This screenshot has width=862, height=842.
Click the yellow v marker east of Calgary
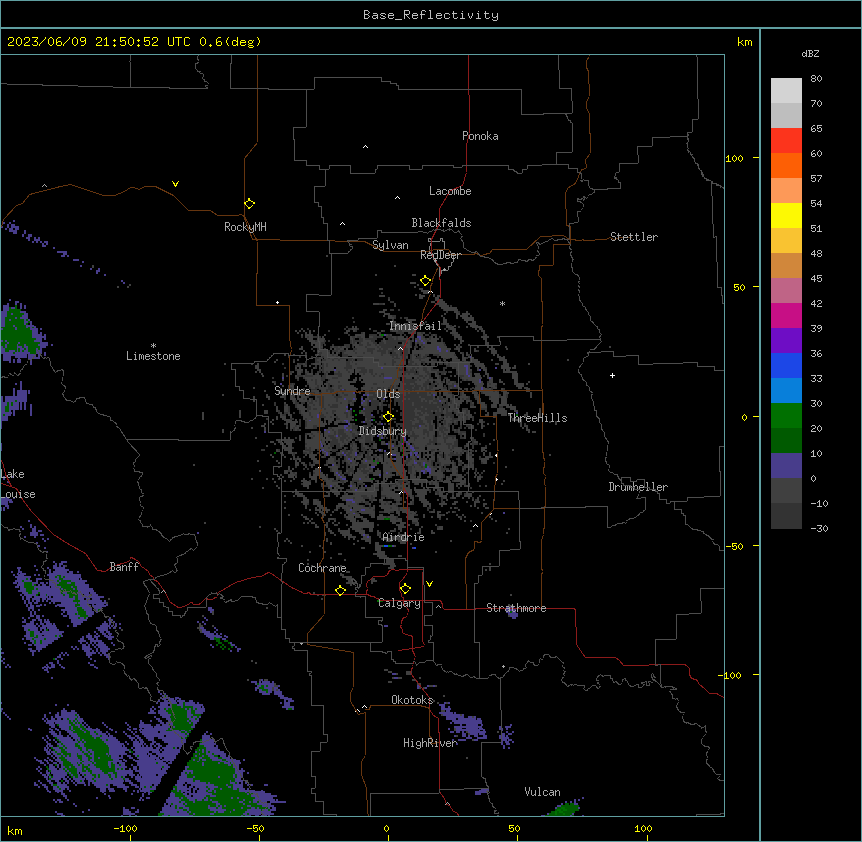[x=429, y=584]
